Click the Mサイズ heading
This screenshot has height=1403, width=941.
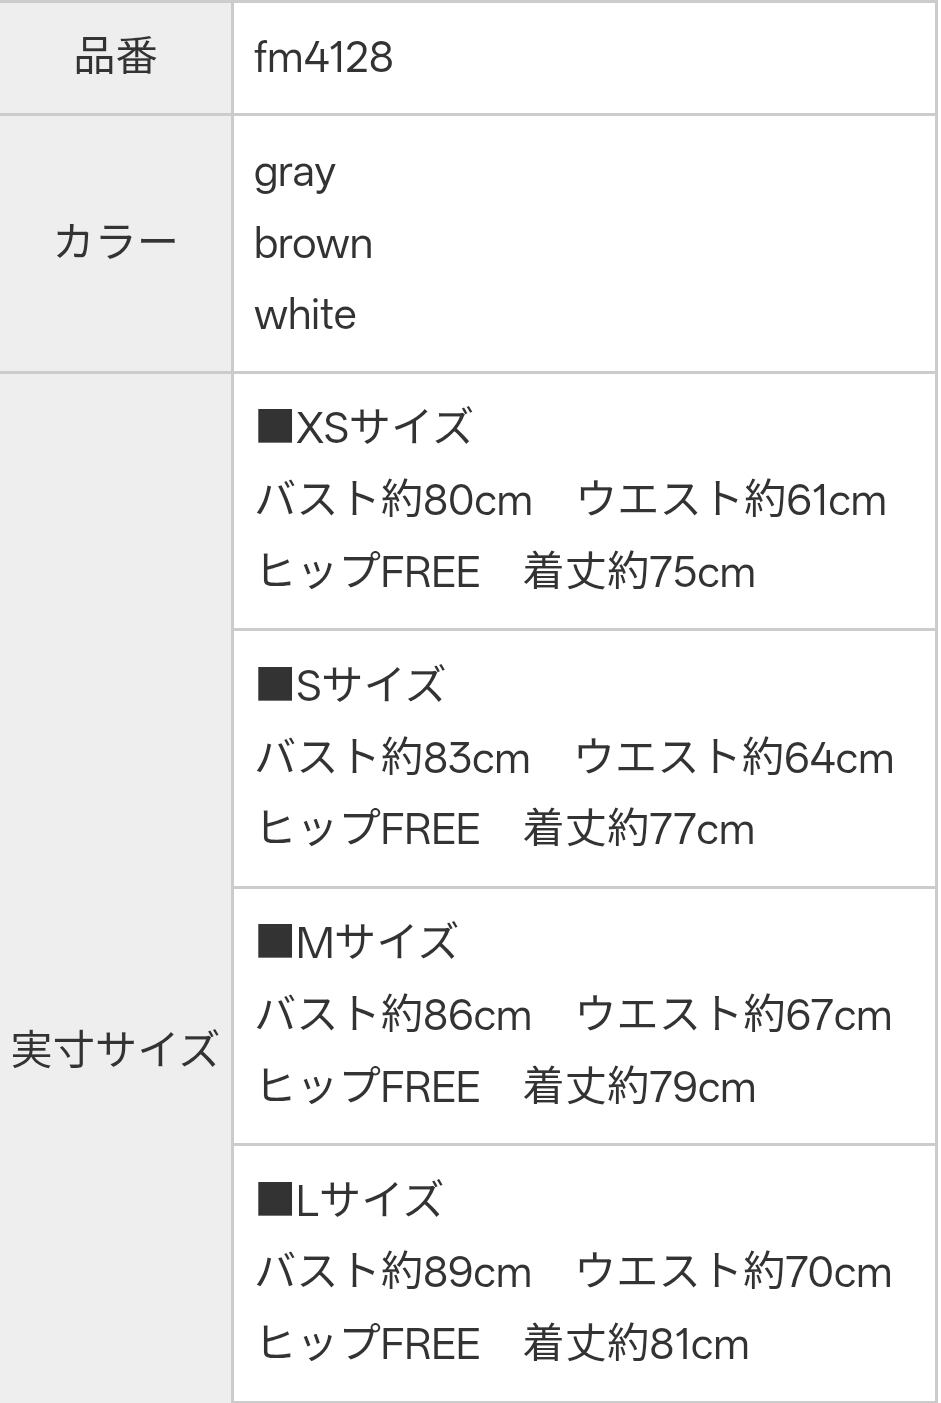point(357,942)
